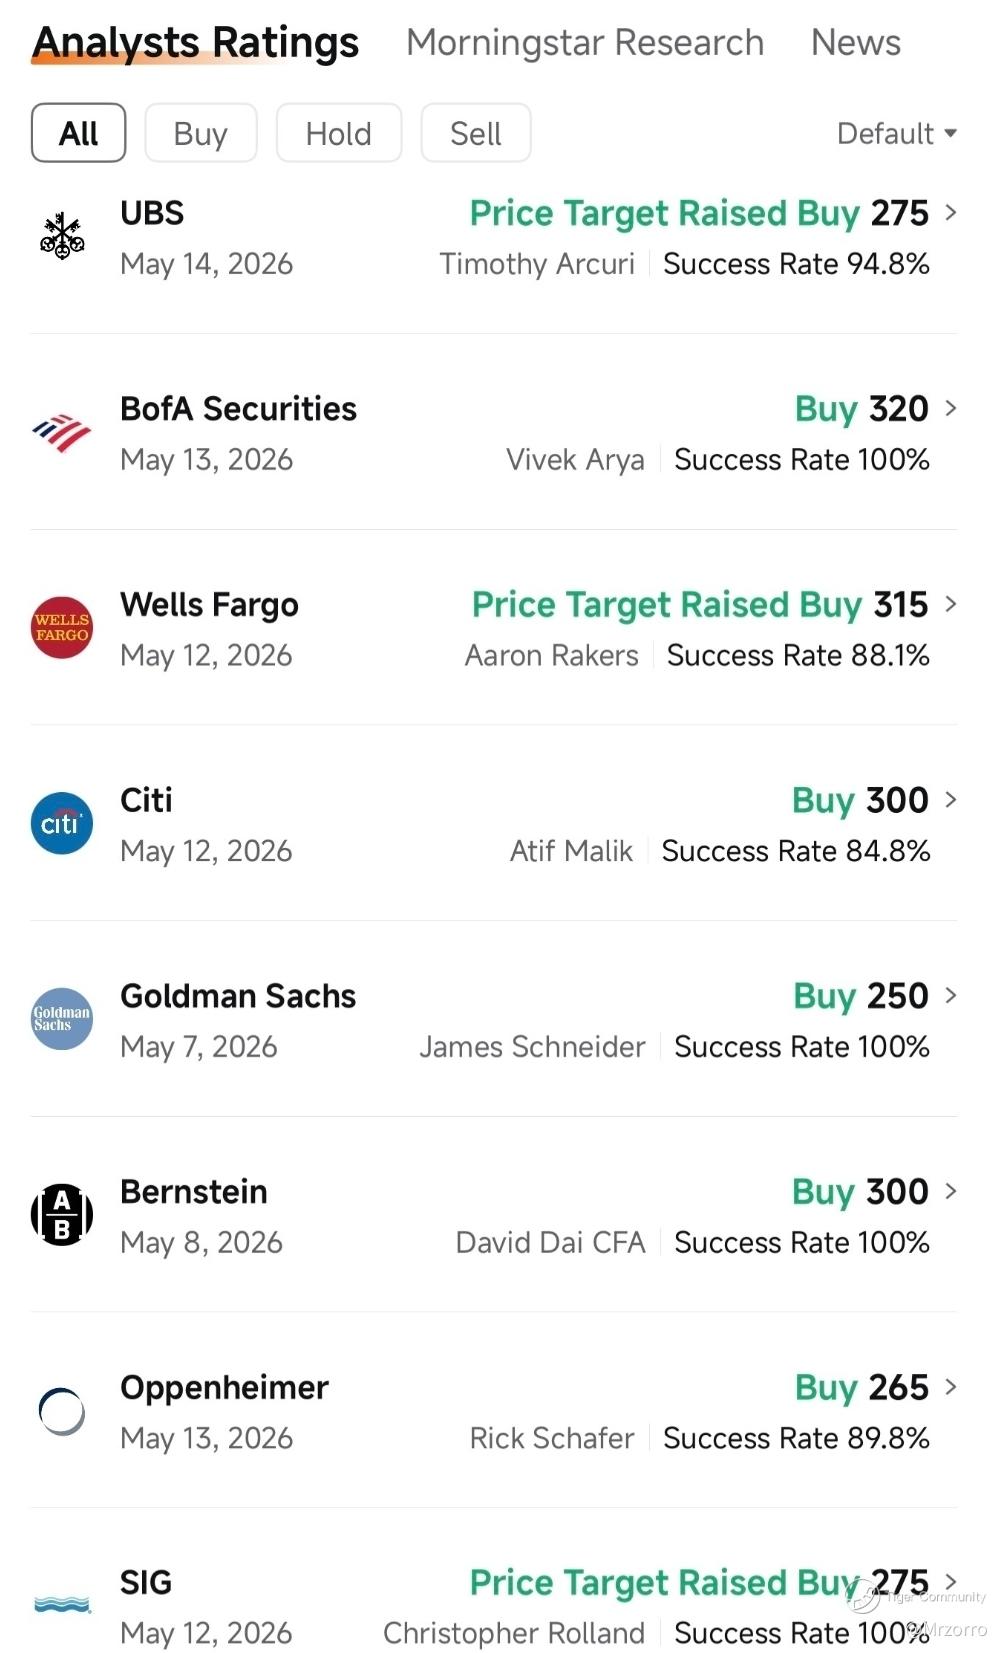The width and height of the screenshot is (1007, 1653).
Task: Select the All filter
Action: [x=78, y=133]
